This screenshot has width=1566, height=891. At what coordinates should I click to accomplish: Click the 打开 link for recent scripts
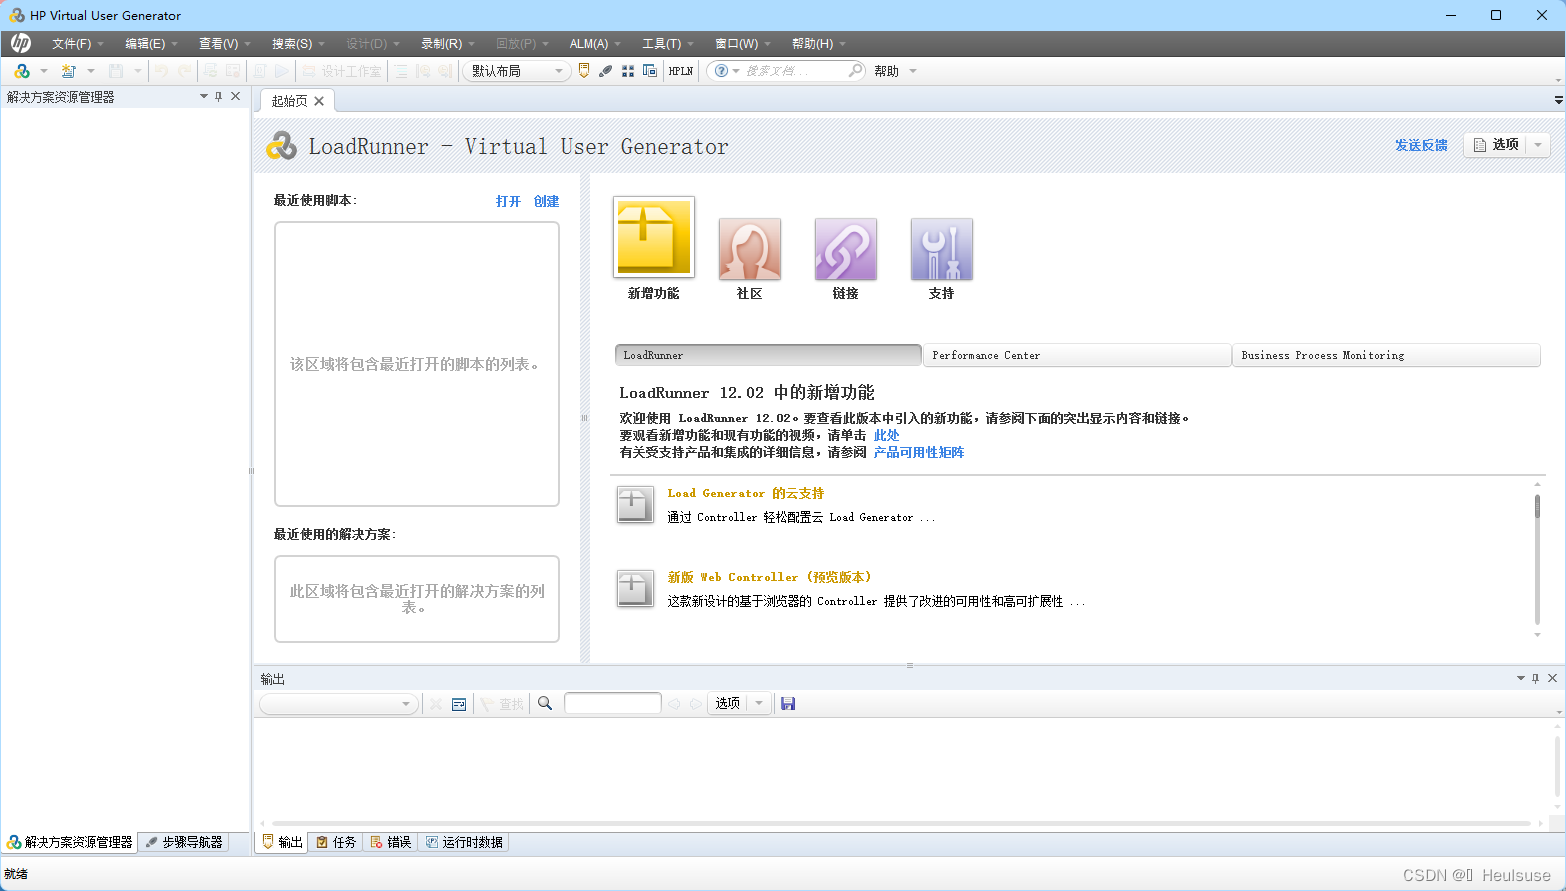(x=508, y=201)
